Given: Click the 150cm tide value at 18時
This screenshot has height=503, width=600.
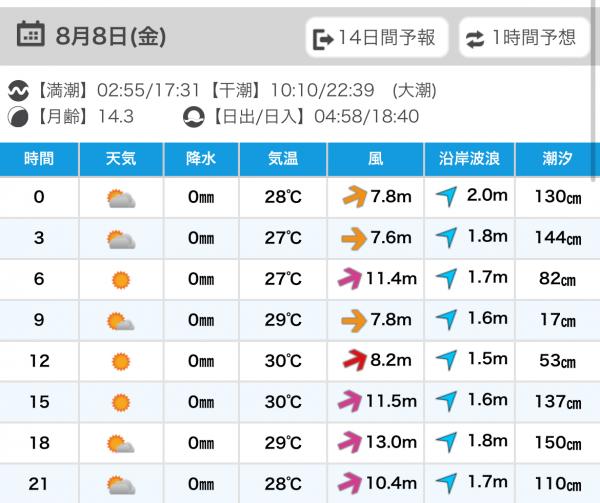Looking at the screenshot, I should pos(558,443).
